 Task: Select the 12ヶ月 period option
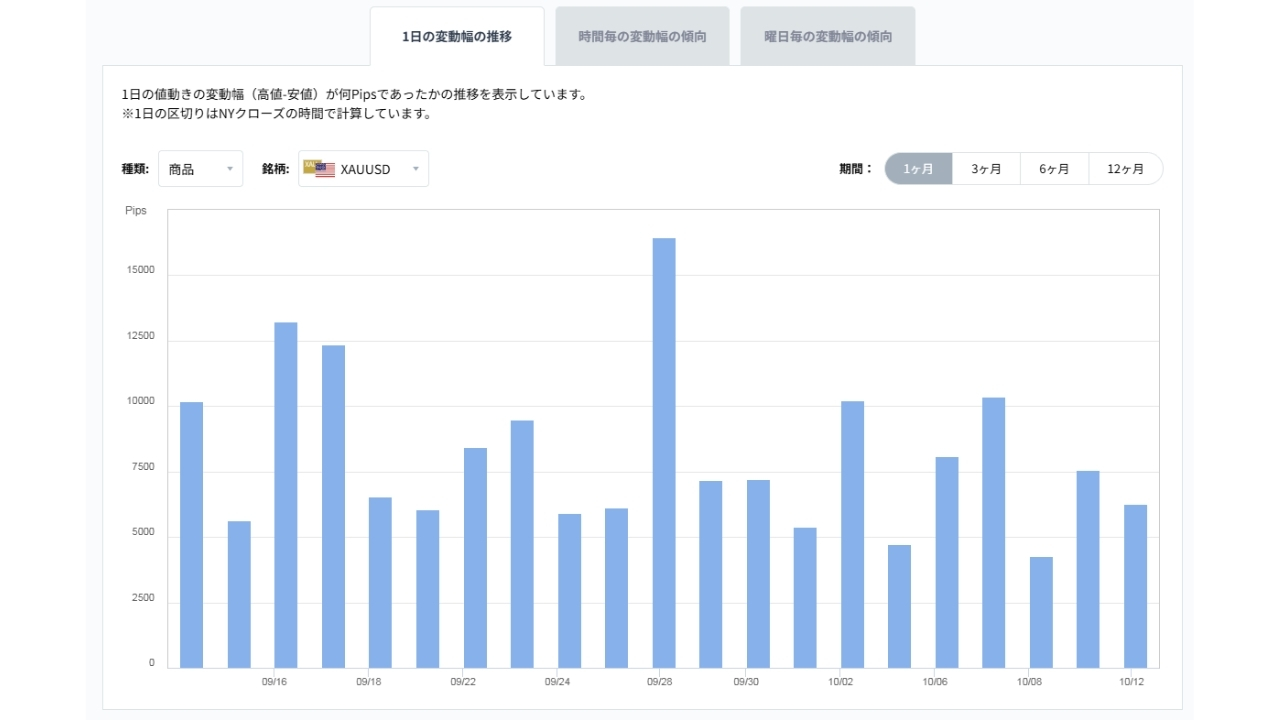1126,169
